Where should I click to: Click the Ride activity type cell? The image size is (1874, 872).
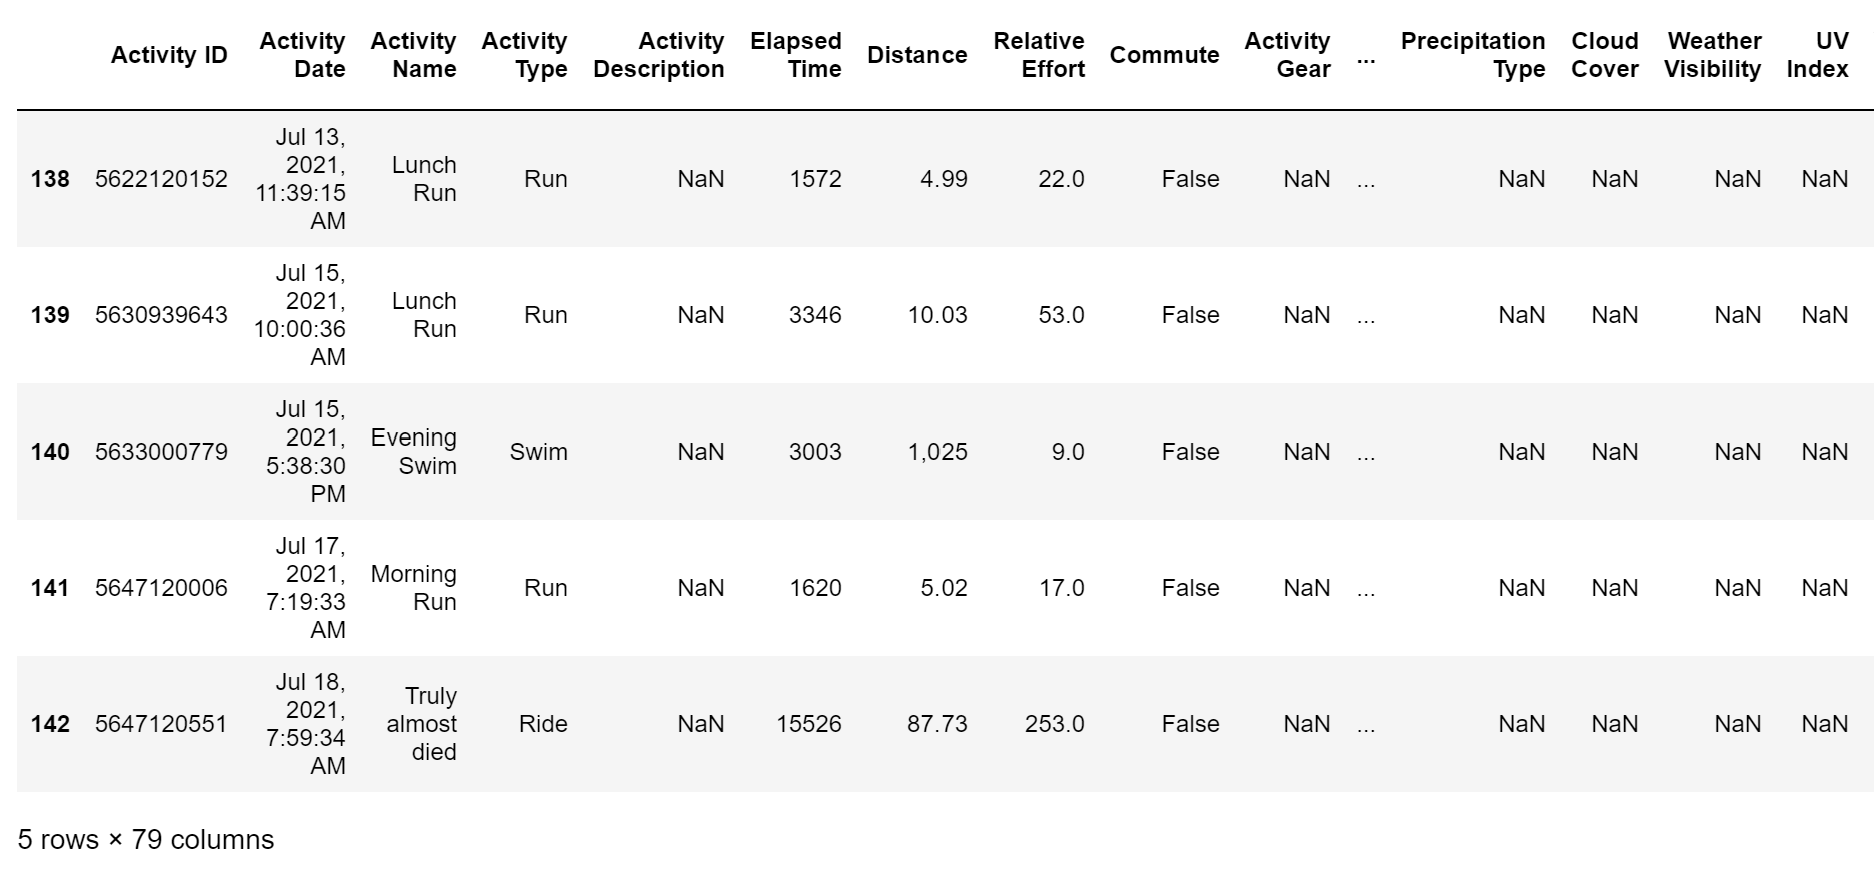tap(543, 724)
